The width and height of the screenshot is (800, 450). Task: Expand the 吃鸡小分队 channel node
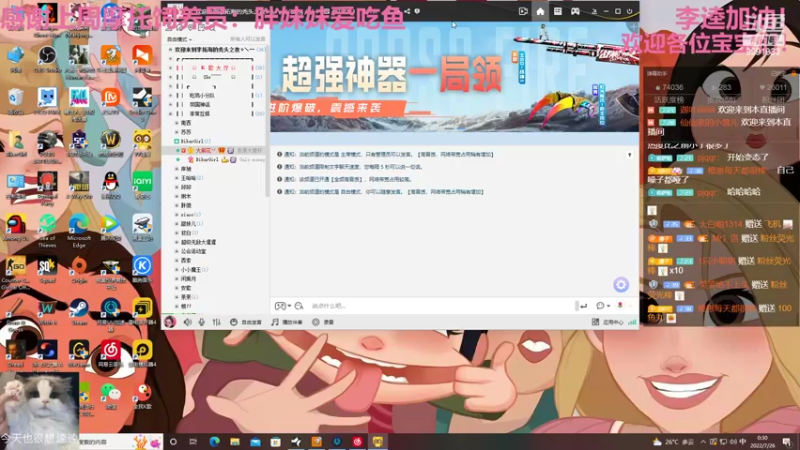[x=171, y=95]
